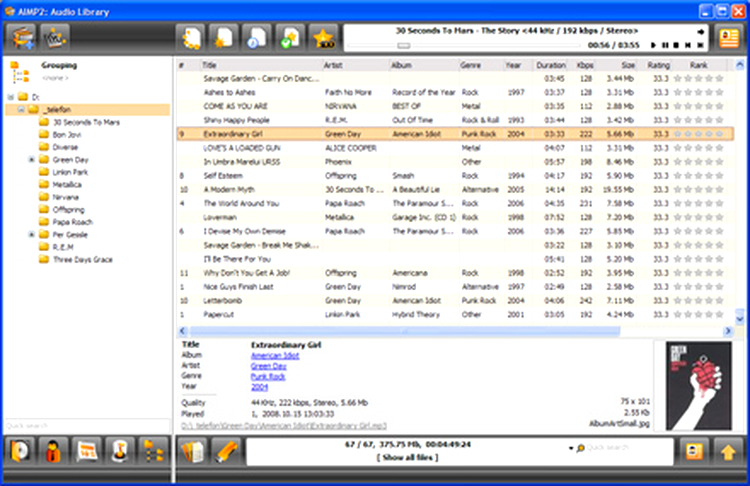Image resolution: width=750 pixels, height=486 pixels.
Task: Click the orange card icon in bottom bar
Action: pyautogui.click(x=694, y=451)
